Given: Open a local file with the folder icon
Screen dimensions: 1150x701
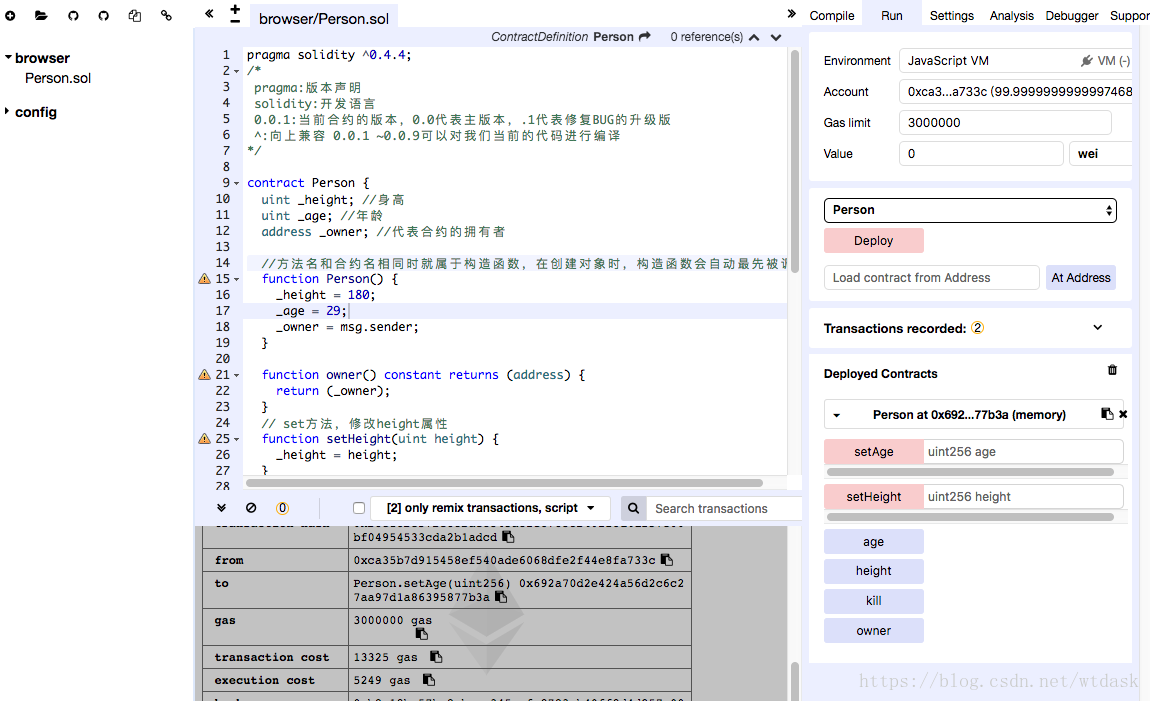Looking at the screenshot, I should tap(41, 15).
